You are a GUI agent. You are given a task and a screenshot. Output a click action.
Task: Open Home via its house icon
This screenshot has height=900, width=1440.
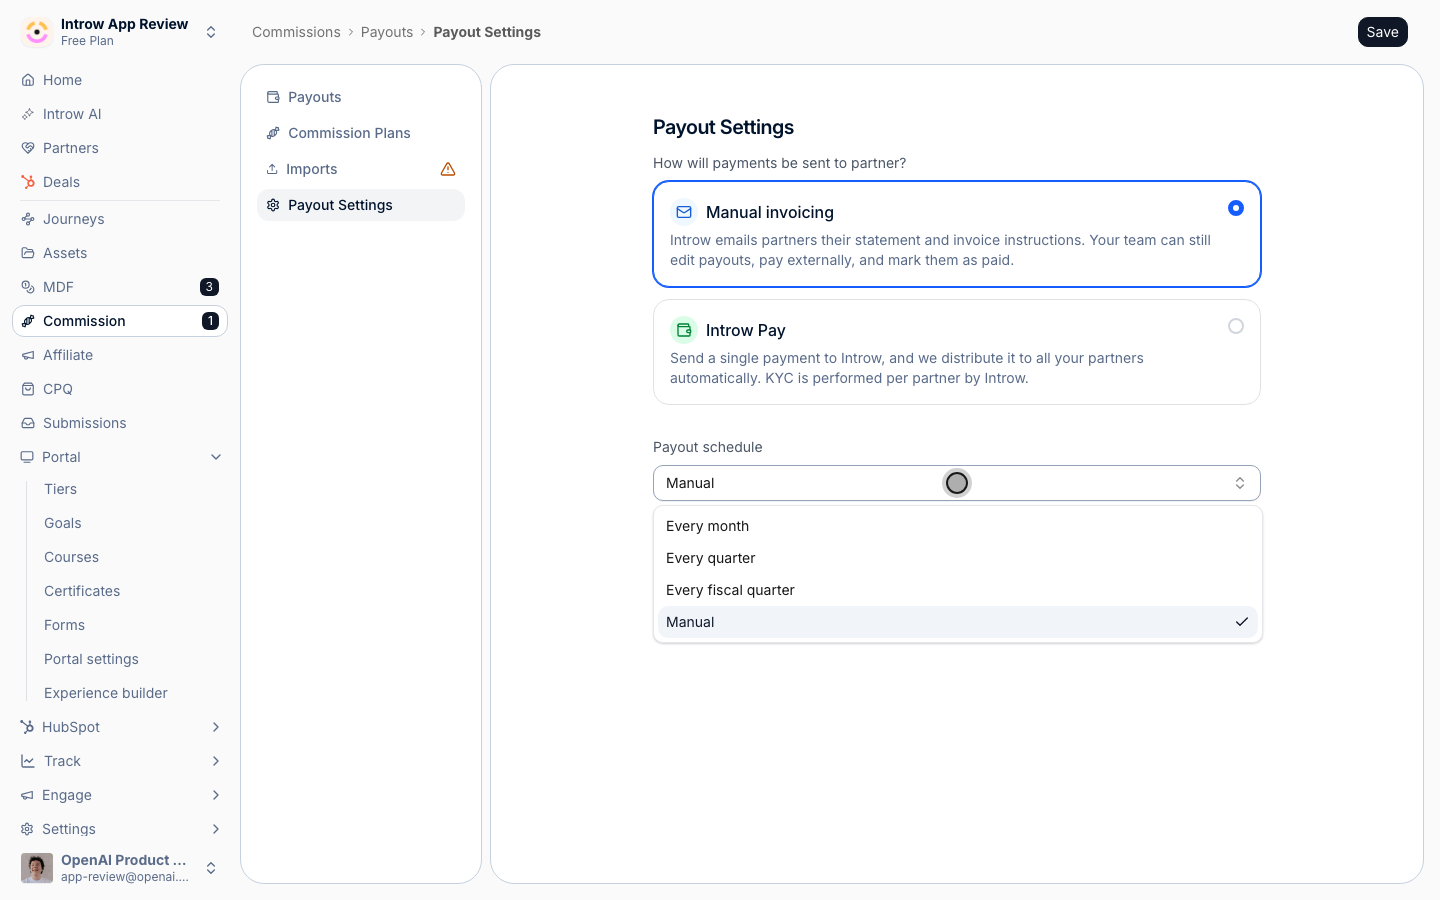tap(28, 80)
